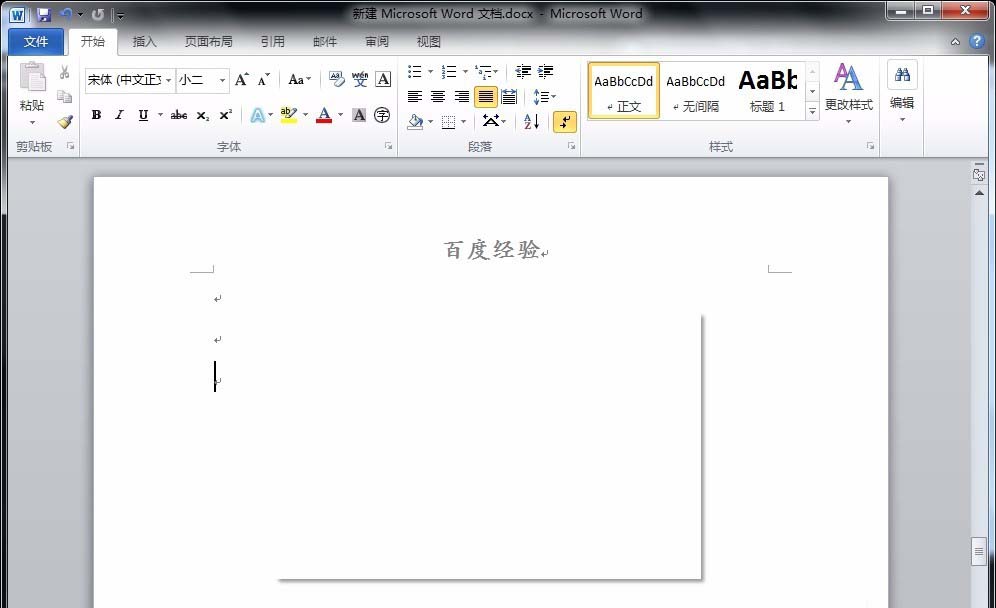Switch to the 插入 tab
996x608 pixels.
[x=144, y=42]
